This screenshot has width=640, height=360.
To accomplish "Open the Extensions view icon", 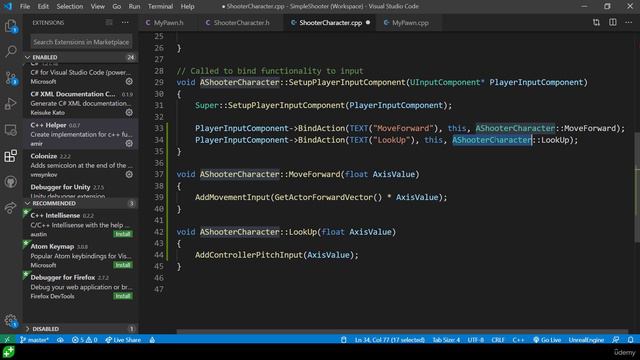I will point(11,156).
